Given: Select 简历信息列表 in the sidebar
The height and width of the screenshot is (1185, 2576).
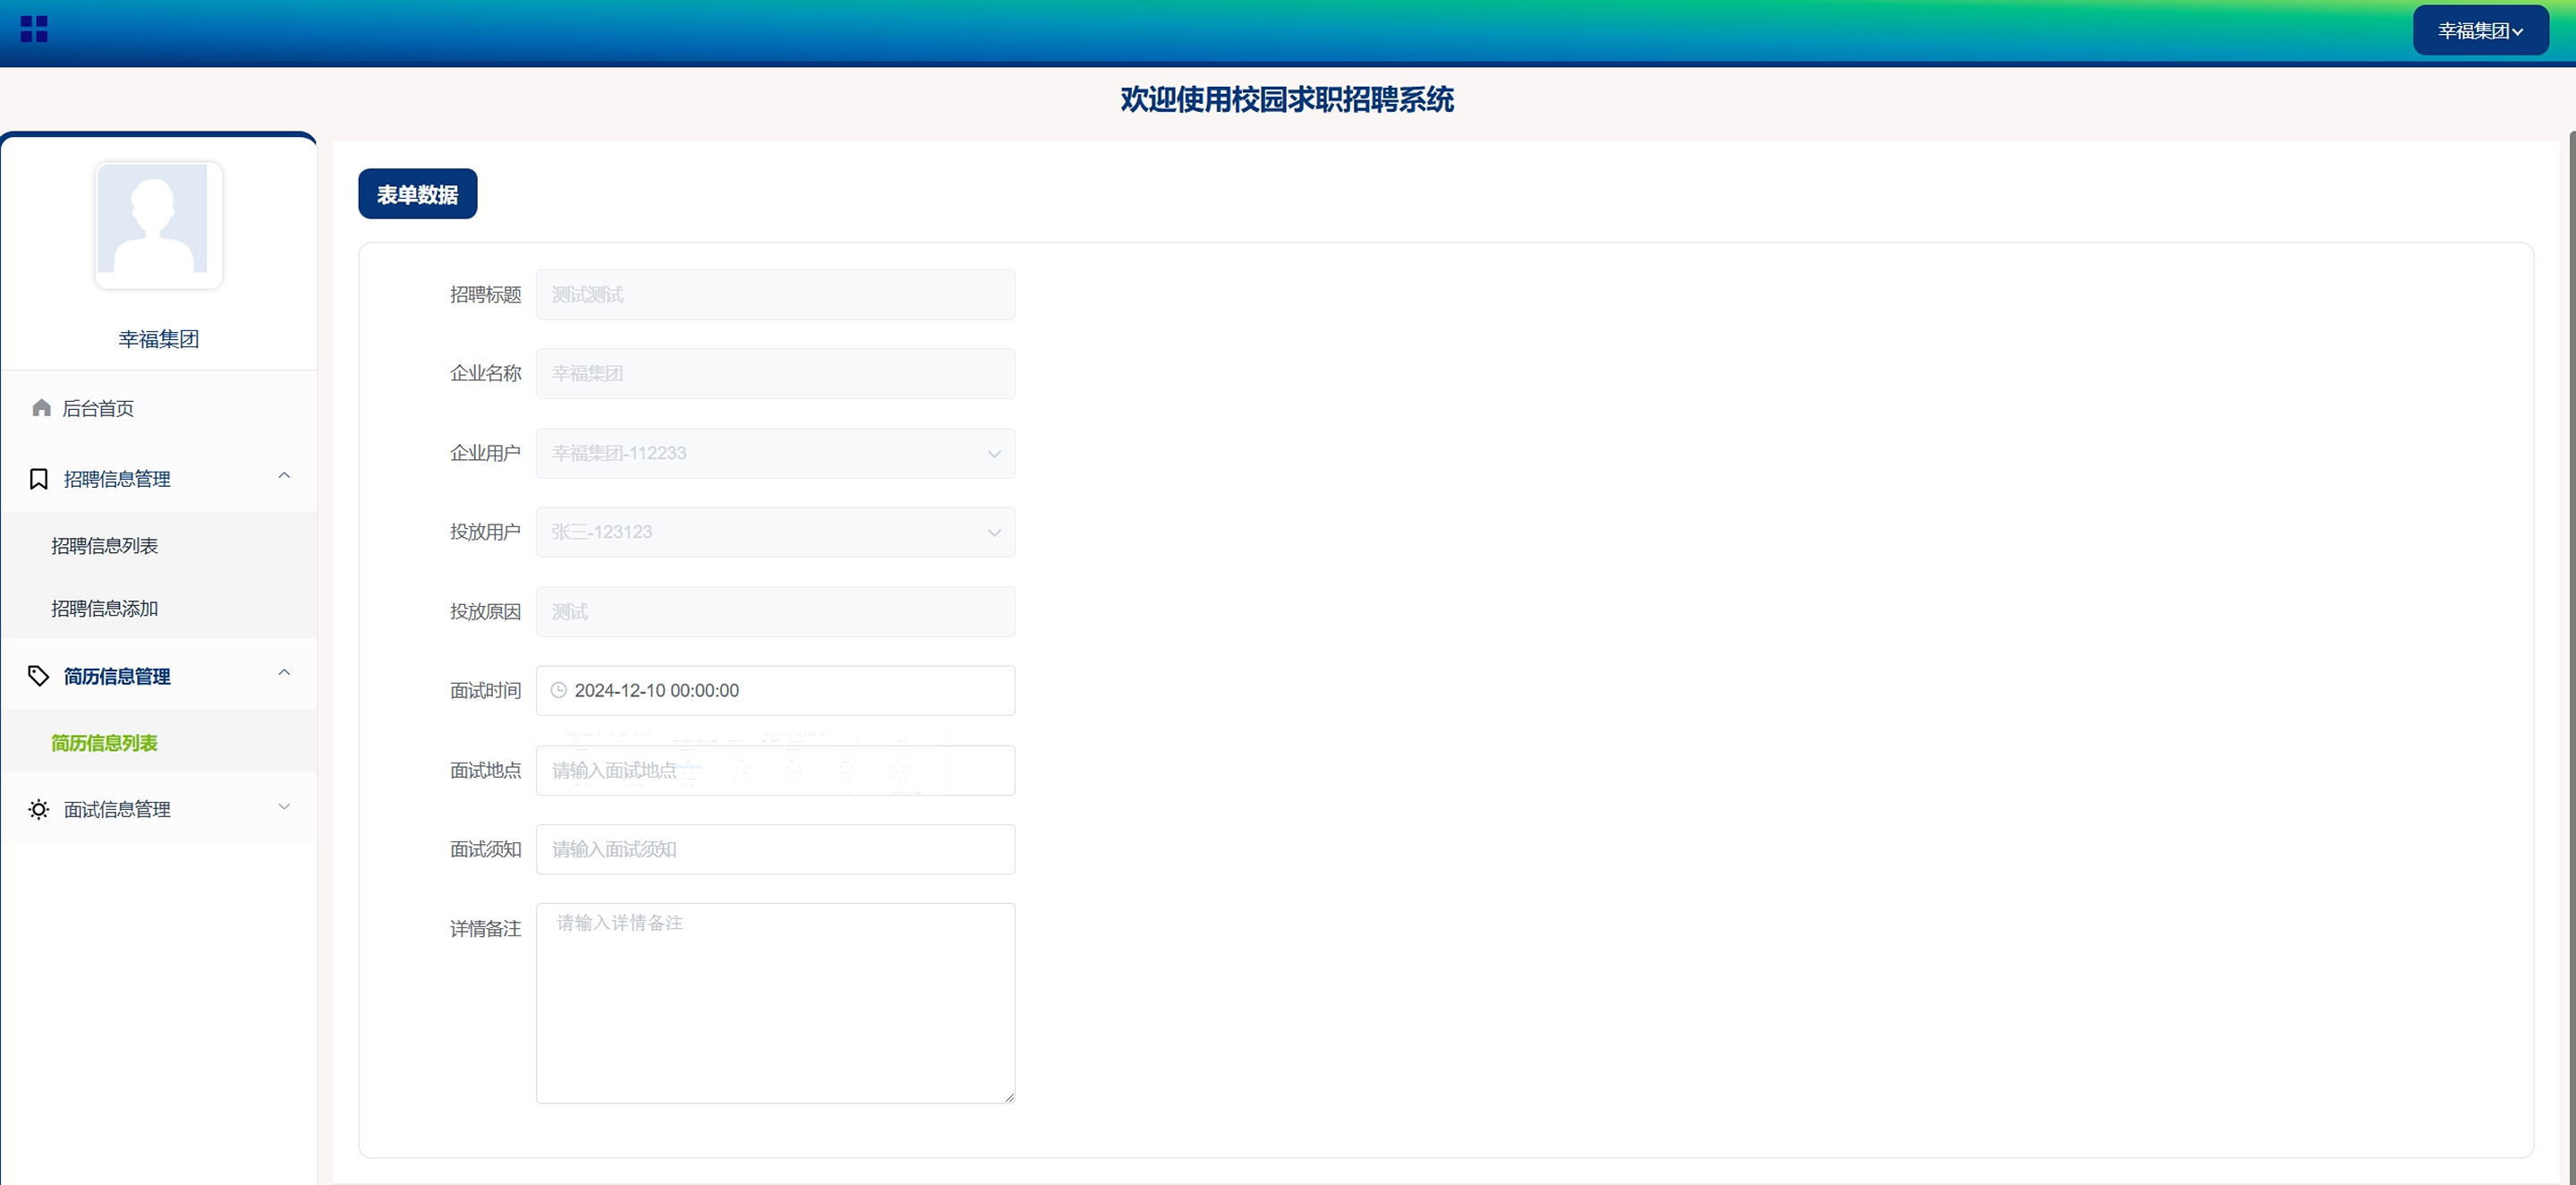Looking at the screenshot, I should 105,743.
